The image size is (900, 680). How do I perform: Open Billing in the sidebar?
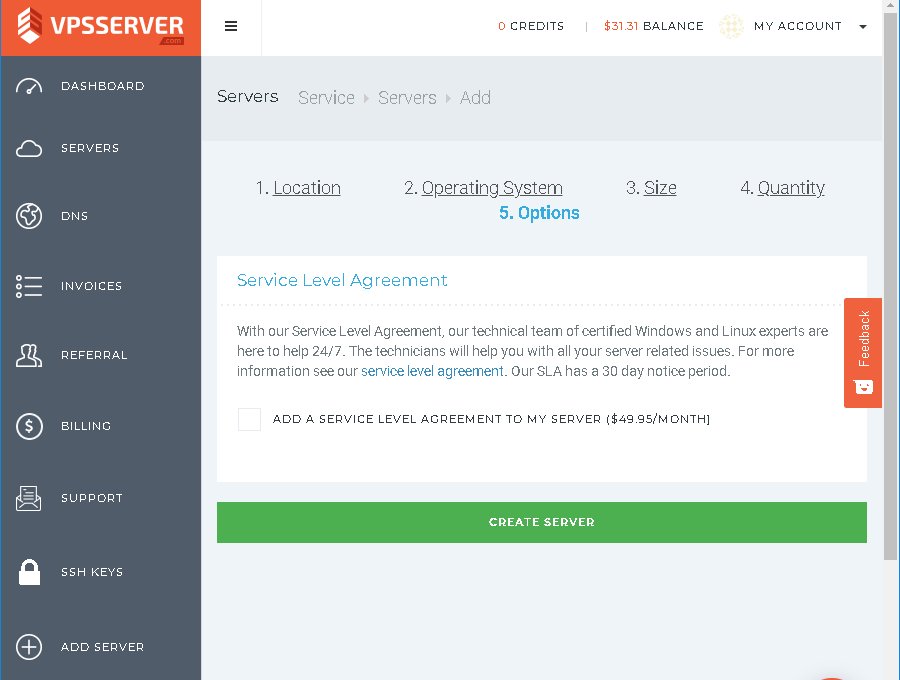[x=86, y=426]
